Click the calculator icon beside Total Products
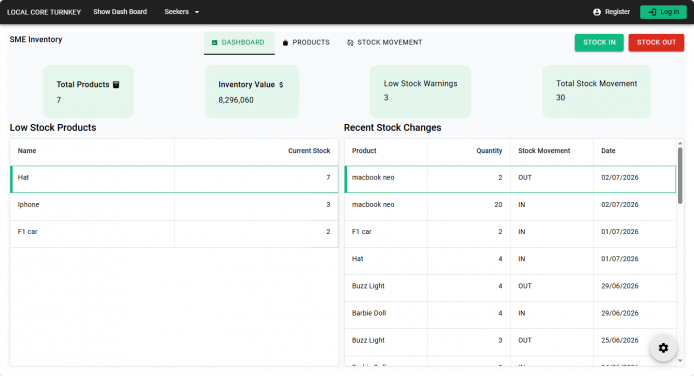Image resolution: width=694 pixels, height=376 pixels. click(x=116, y=84)
